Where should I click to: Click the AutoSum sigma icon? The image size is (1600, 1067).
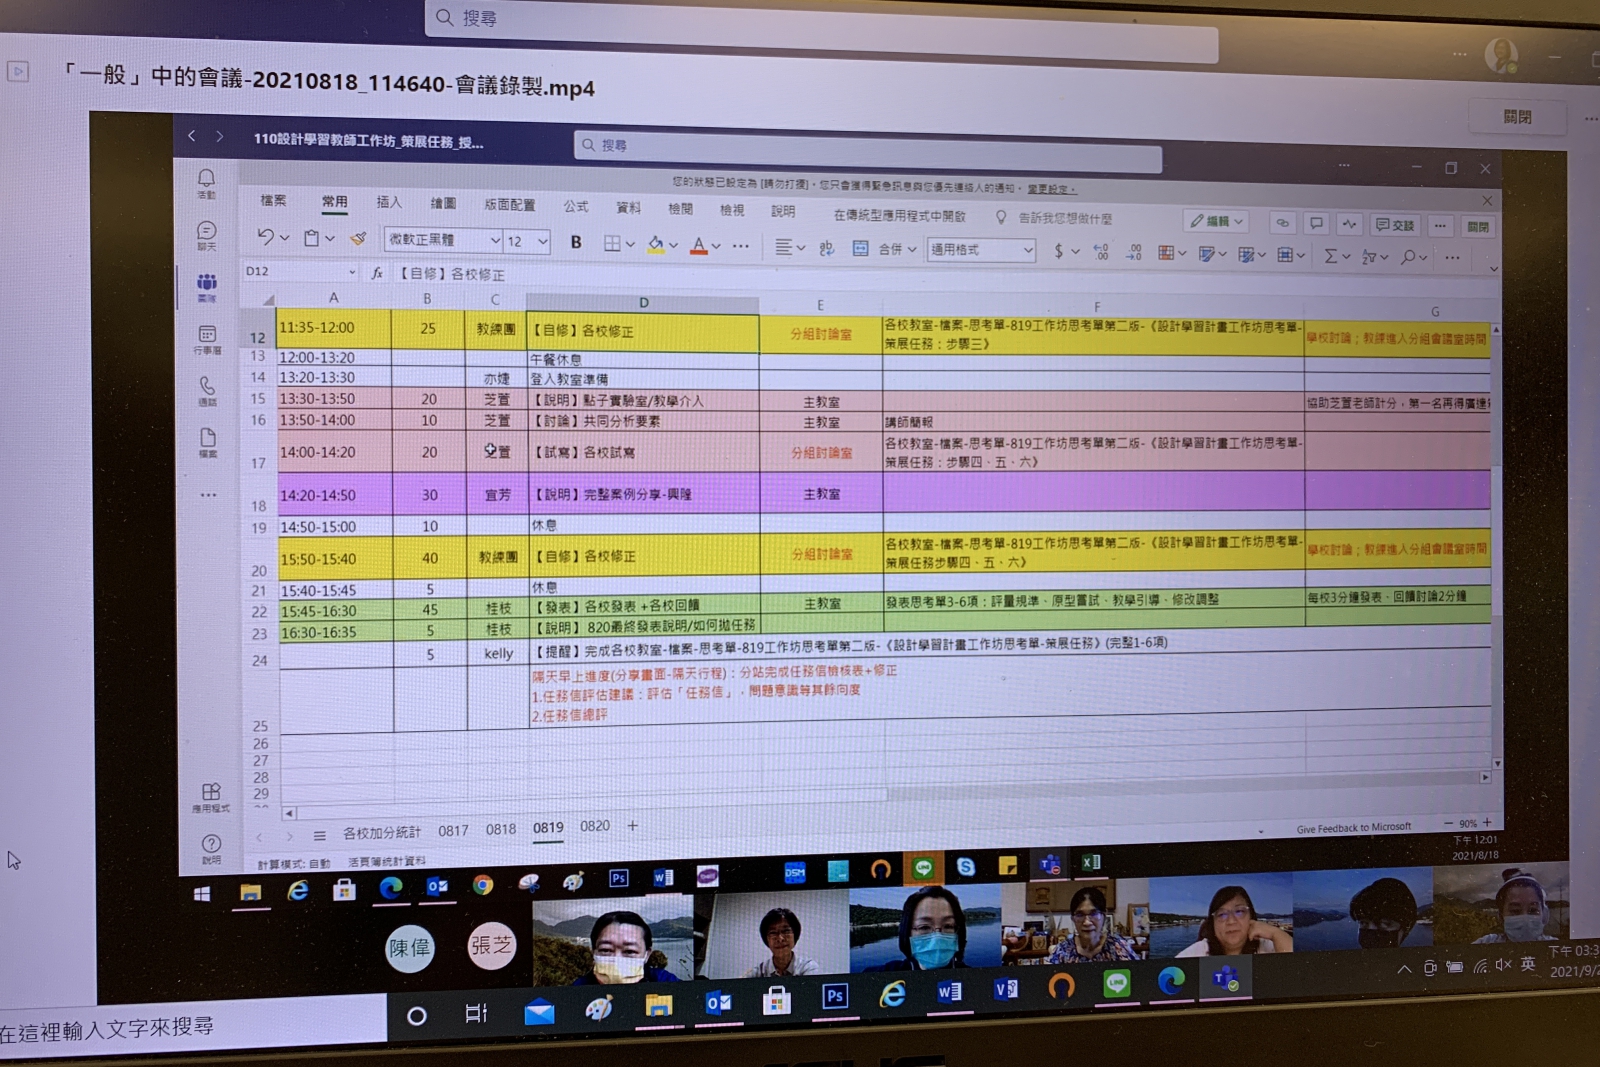point(1331,256)
